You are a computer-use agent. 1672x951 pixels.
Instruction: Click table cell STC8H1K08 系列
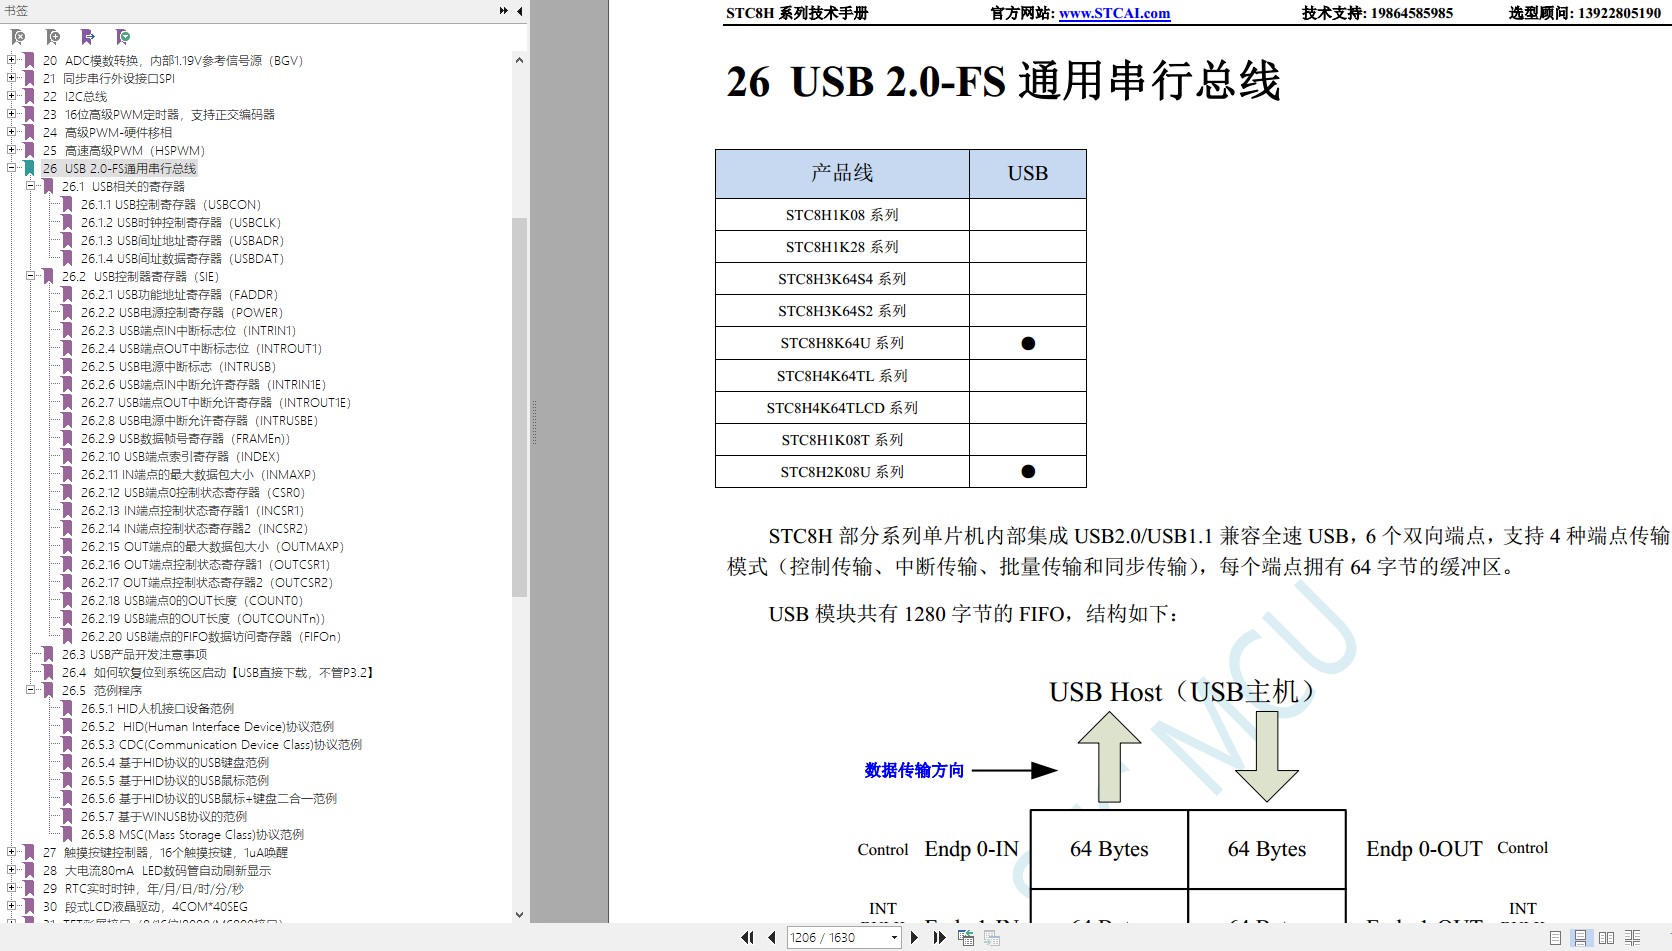coord(842,214)
